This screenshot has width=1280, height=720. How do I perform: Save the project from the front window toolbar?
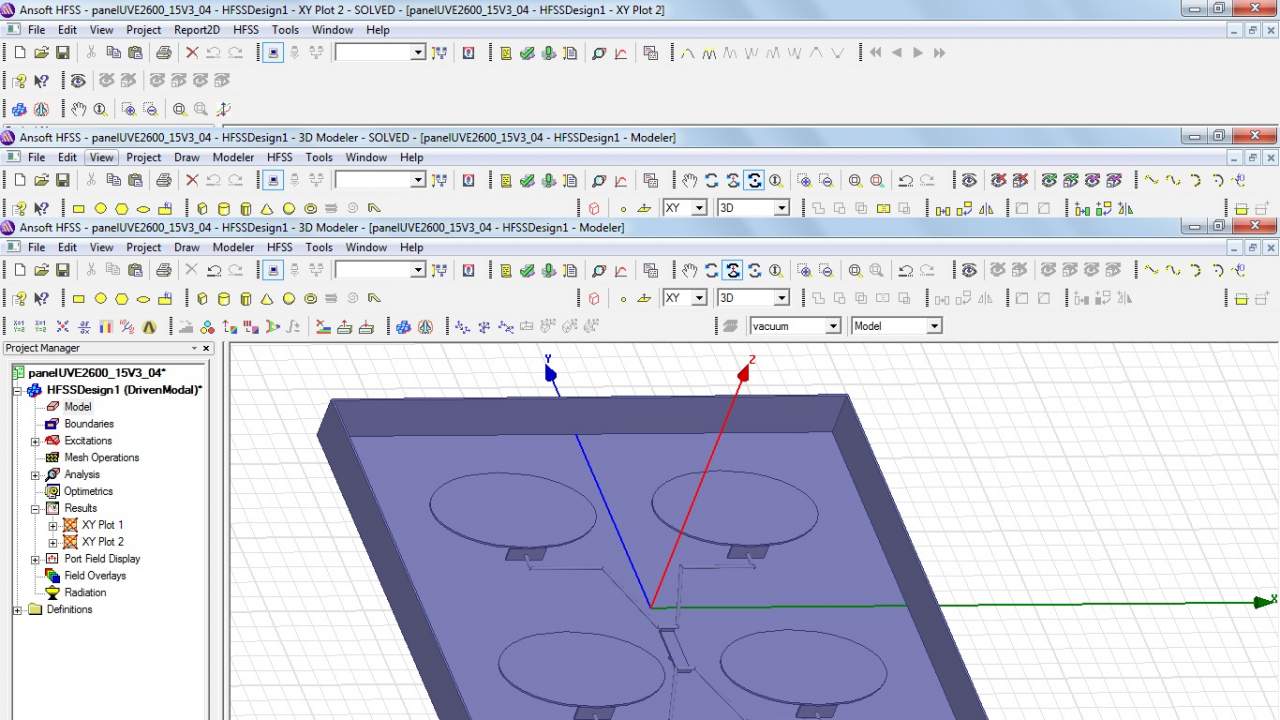click(62, 270)
